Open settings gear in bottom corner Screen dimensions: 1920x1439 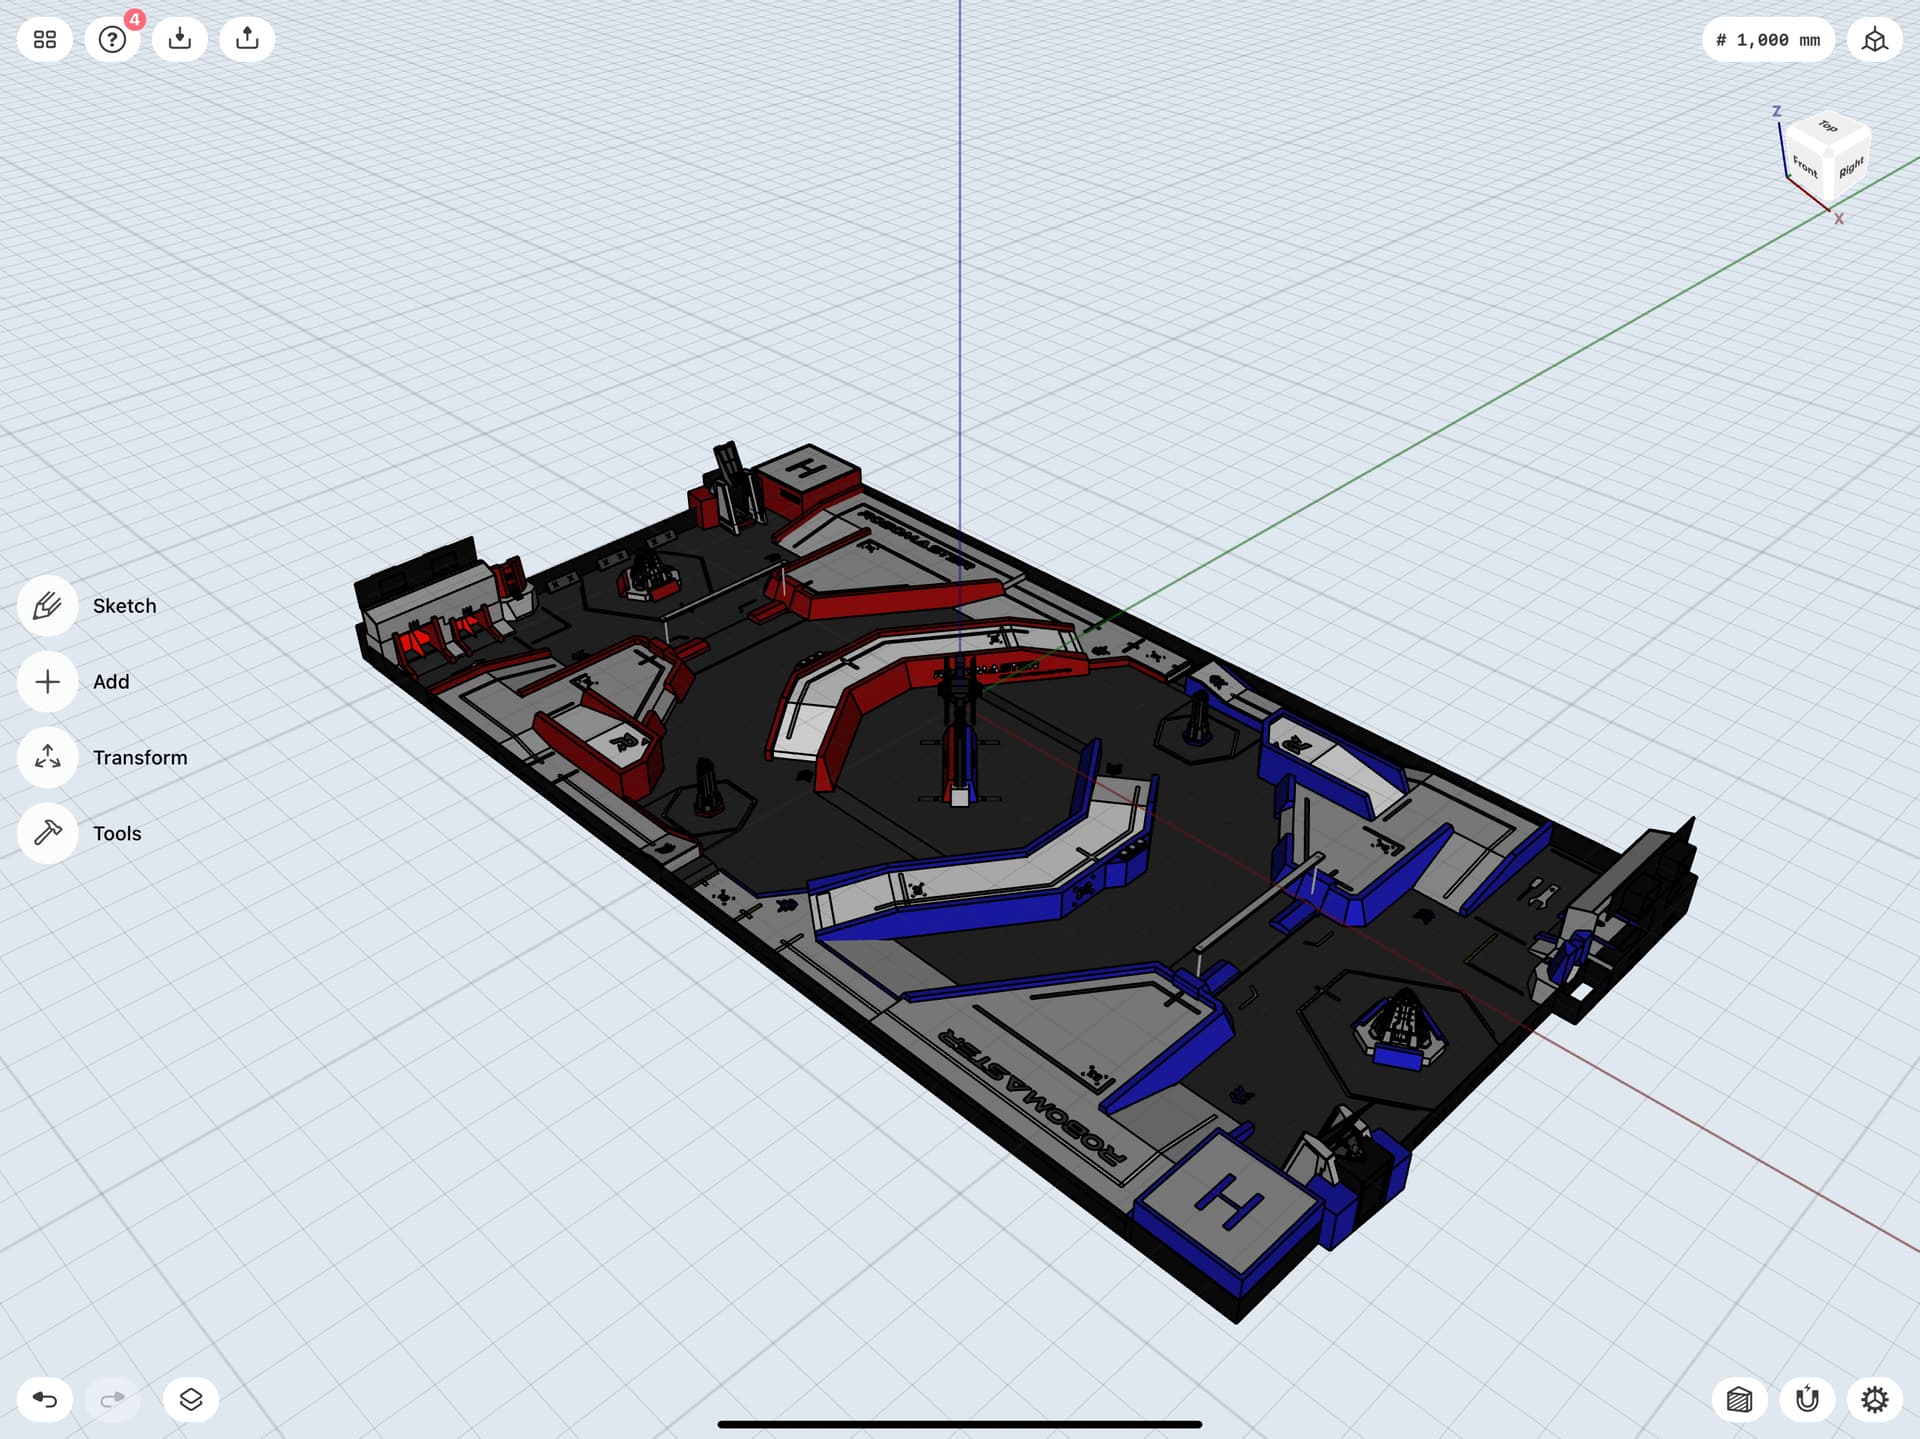pos(1874,1398)
